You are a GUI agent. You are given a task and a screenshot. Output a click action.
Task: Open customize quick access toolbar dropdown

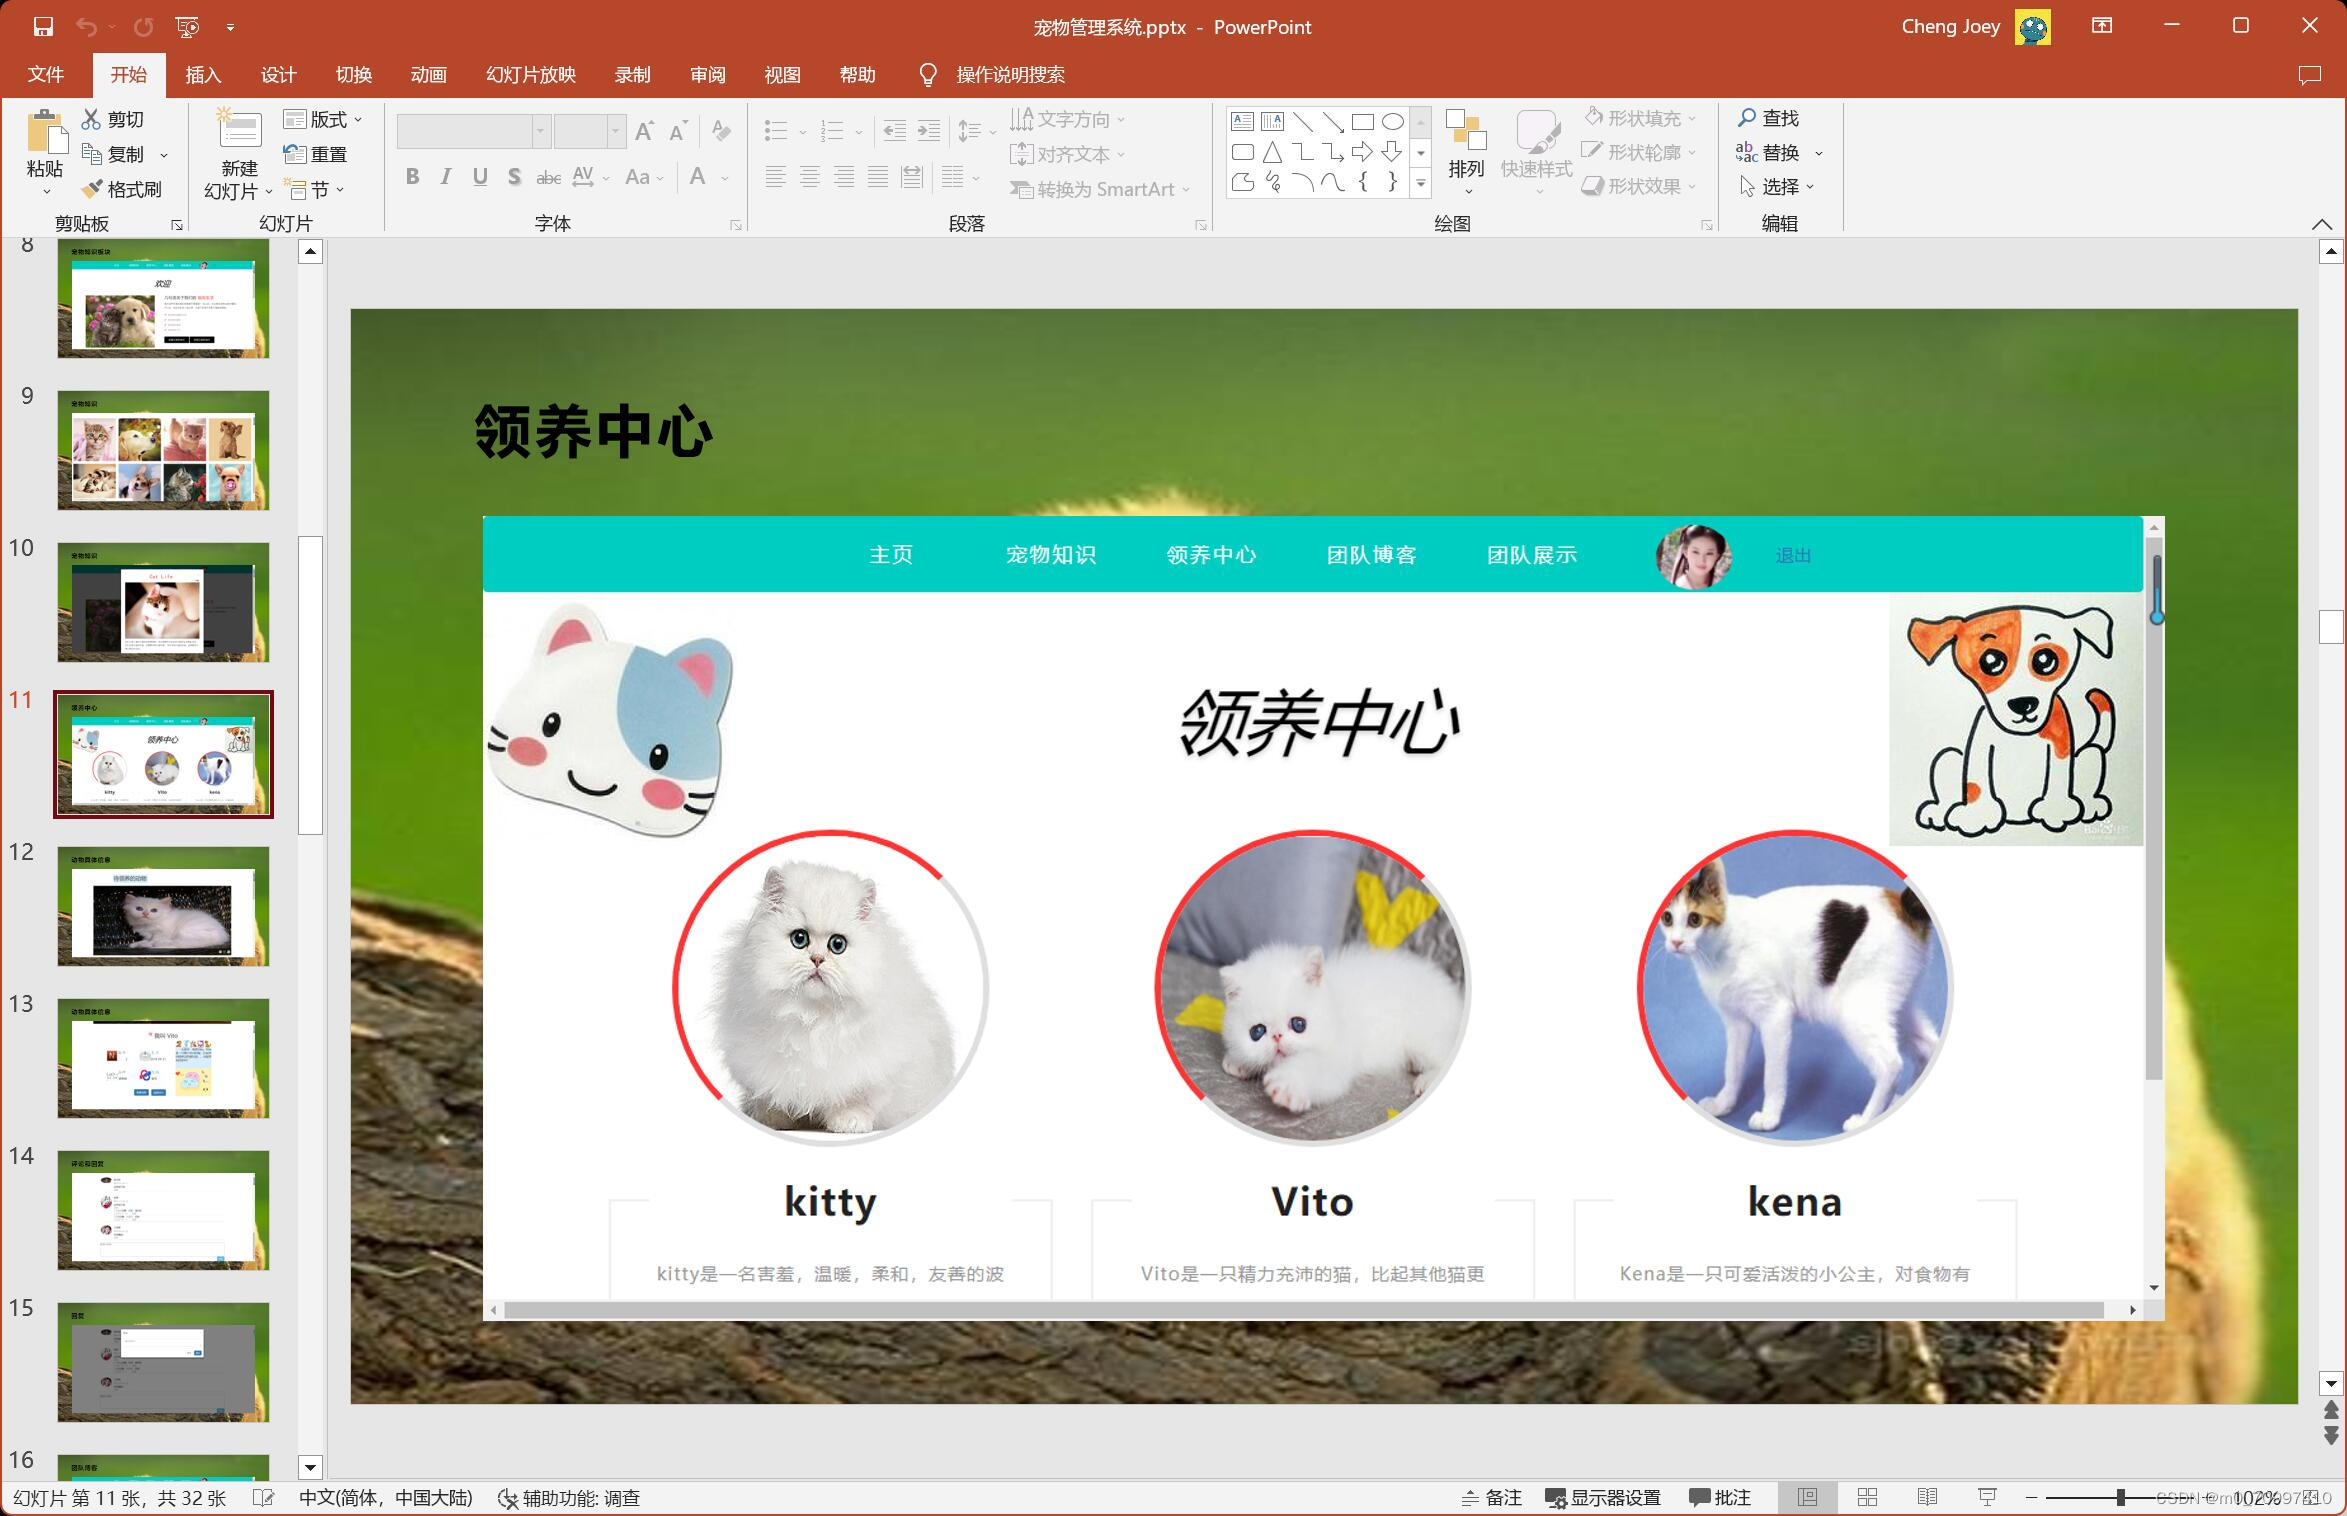click(x=230, y=27)
